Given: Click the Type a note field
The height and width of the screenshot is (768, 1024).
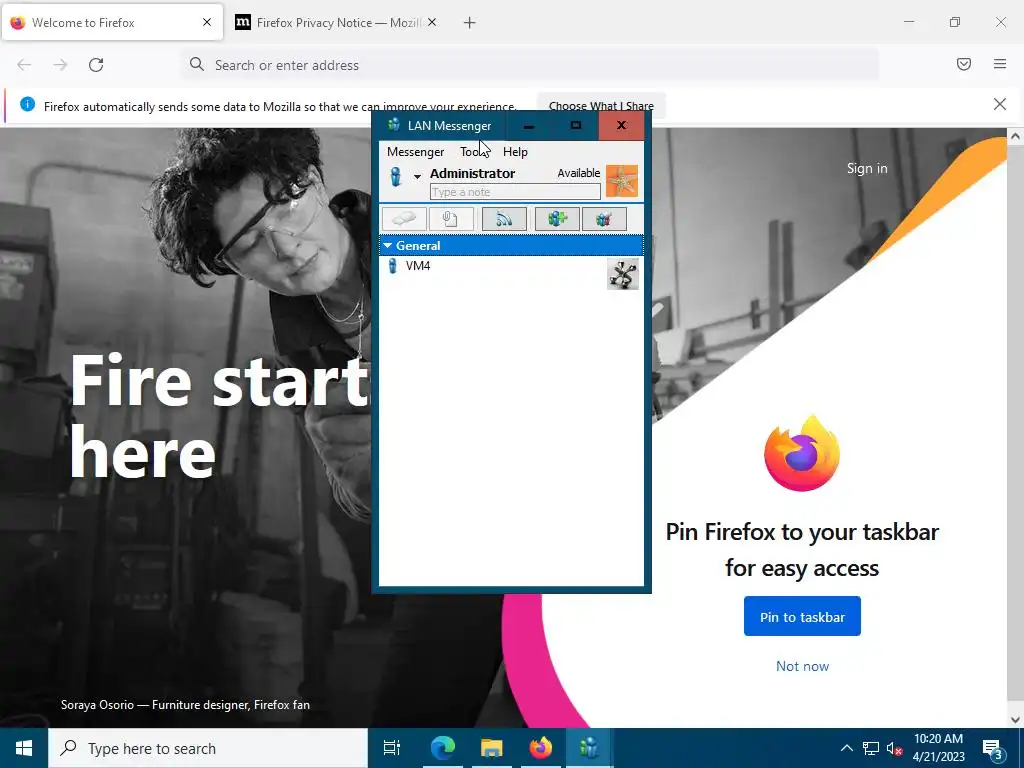Looking at the screenshot, I should pyautogui.click(x=515, y=192).
